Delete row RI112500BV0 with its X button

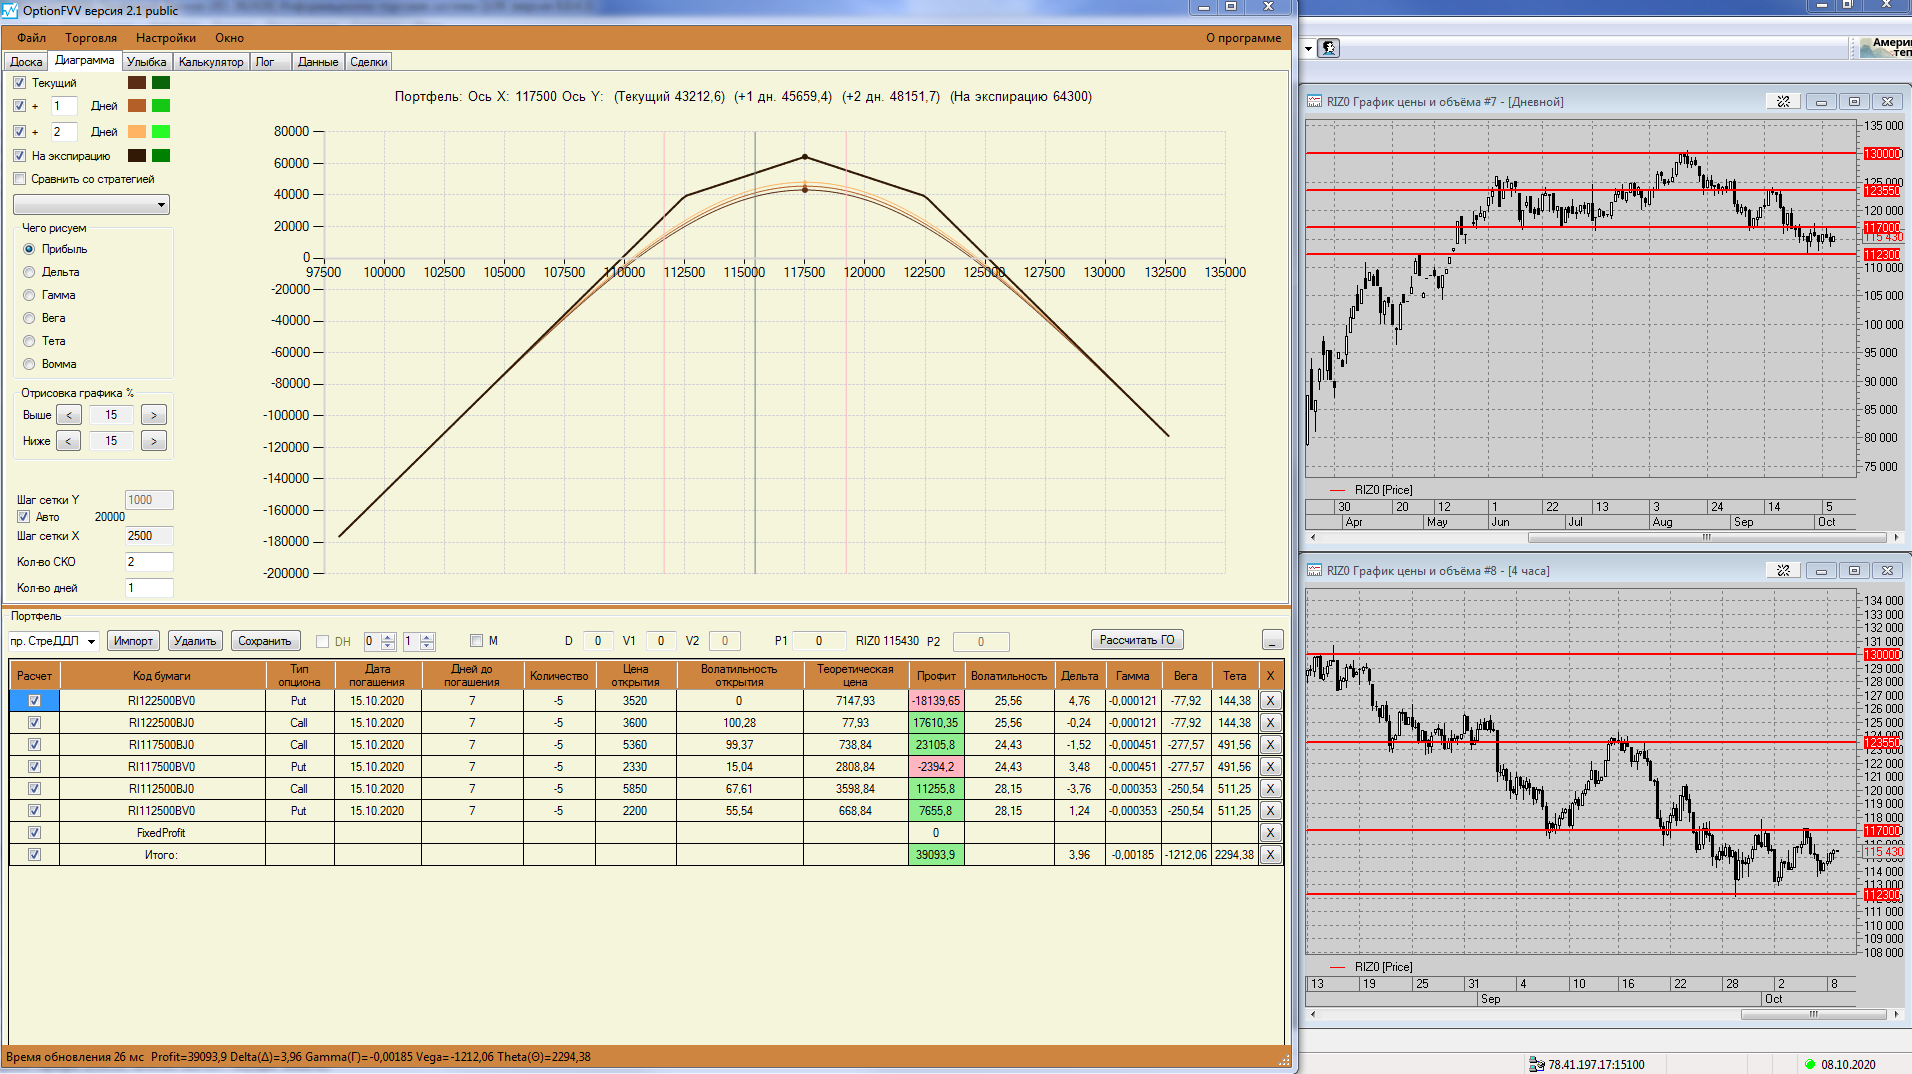click(x=1270, y=810)
